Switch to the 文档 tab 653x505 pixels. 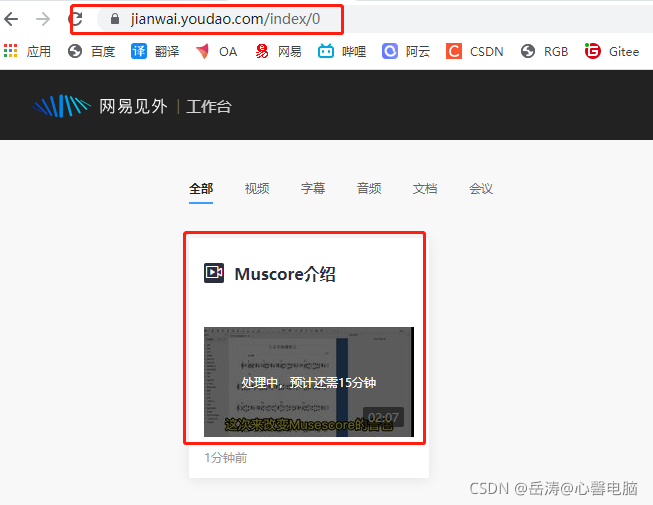pos(425,189)
